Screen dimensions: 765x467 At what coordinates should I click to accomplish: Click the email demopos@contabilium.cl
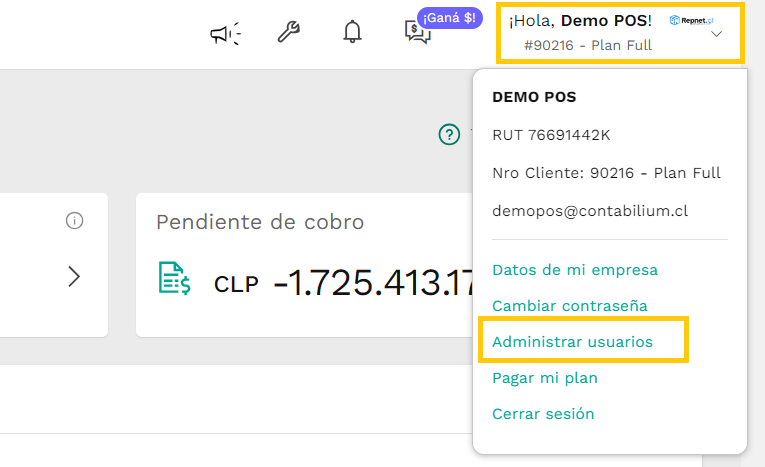590,211
